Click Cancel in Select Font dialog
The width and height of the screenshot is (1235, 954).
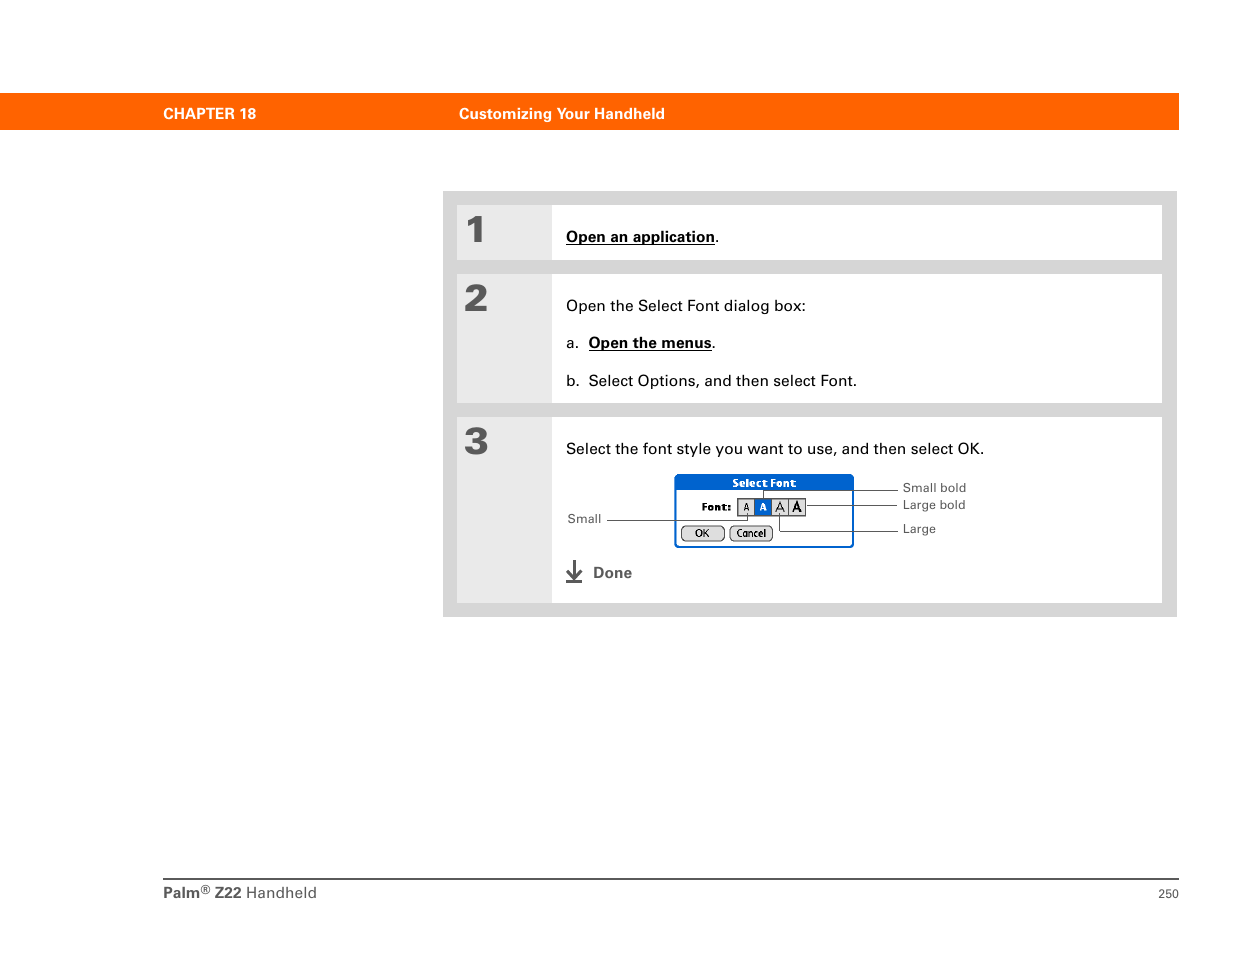751,534
